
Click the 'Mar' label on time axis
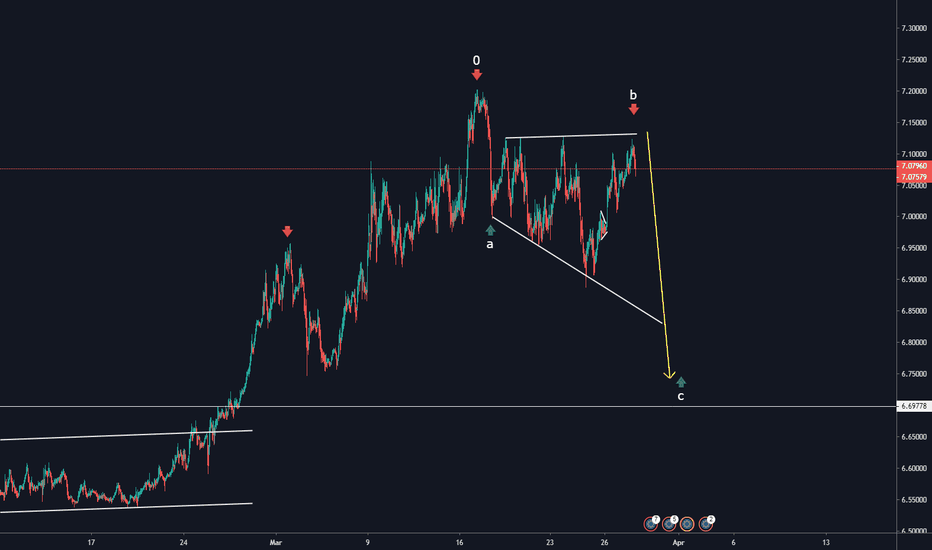[x=275, y=542]
